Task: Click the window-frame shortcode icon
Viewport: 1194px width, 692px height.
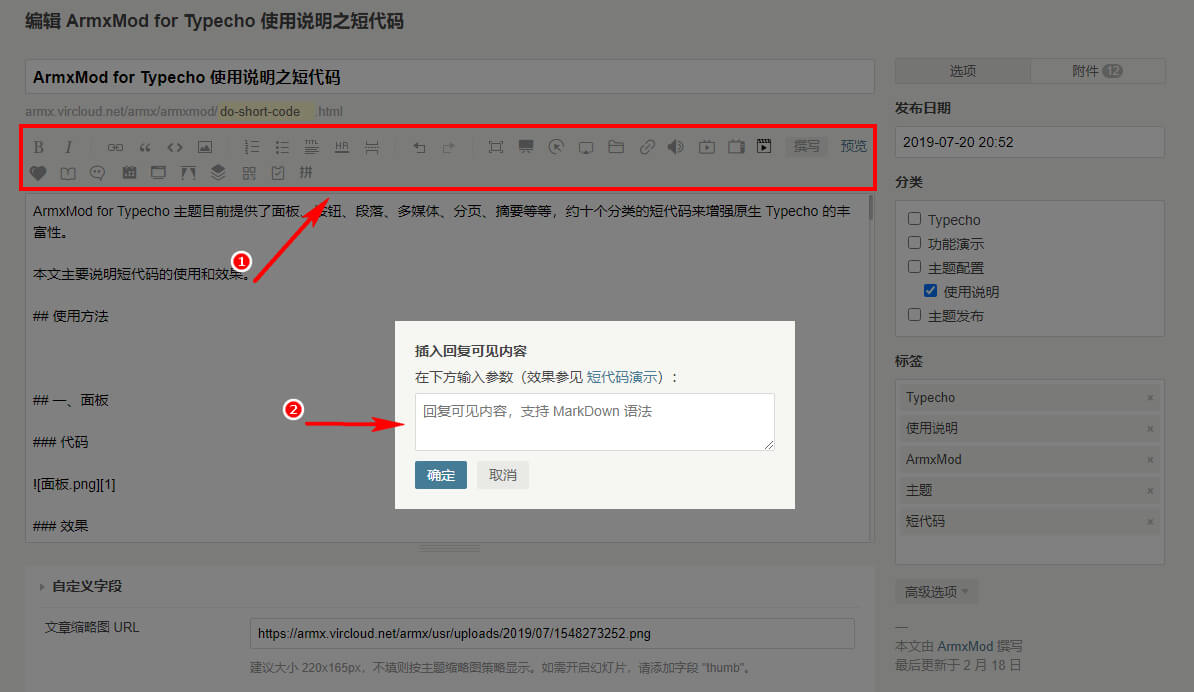Action: 158,173
